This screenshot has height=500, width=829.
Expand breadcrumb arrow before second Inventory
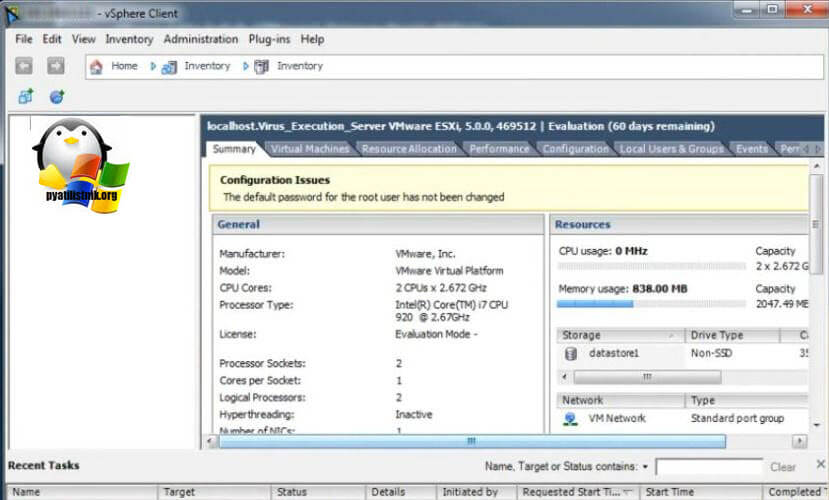click(x=245, y=66)
